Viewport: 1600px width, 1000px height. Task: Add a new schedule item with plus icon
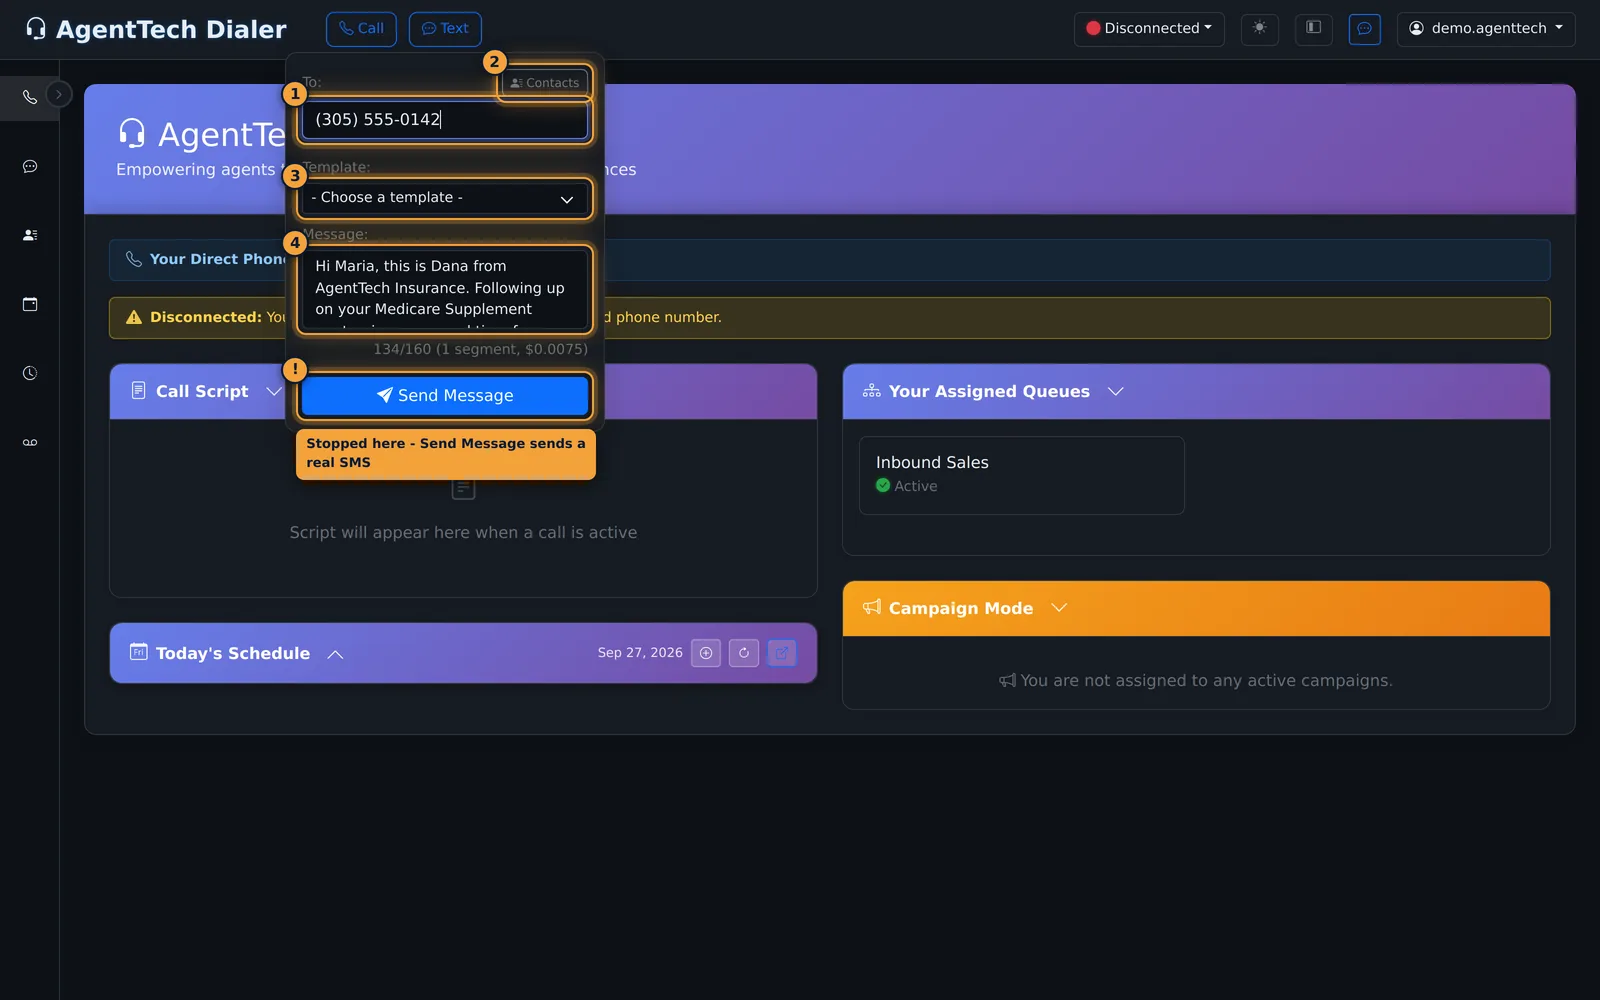coord(706,653)
